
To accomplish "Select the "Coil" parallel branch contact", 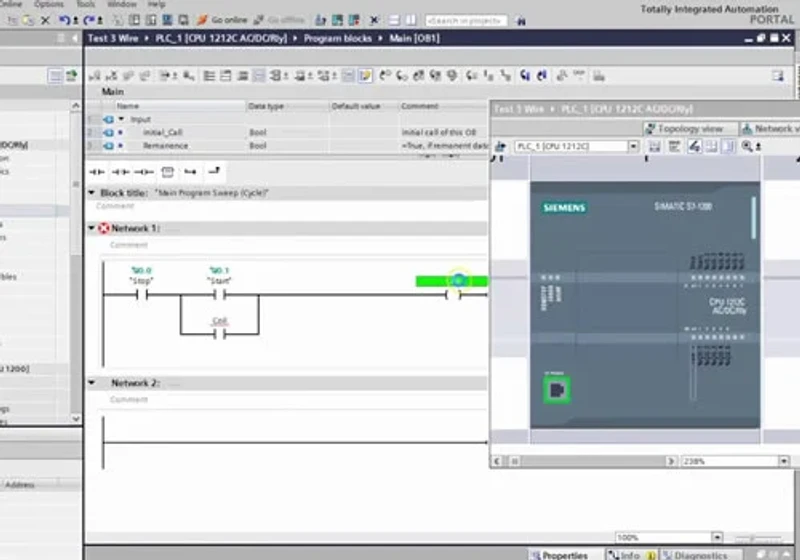I will 219,334.
